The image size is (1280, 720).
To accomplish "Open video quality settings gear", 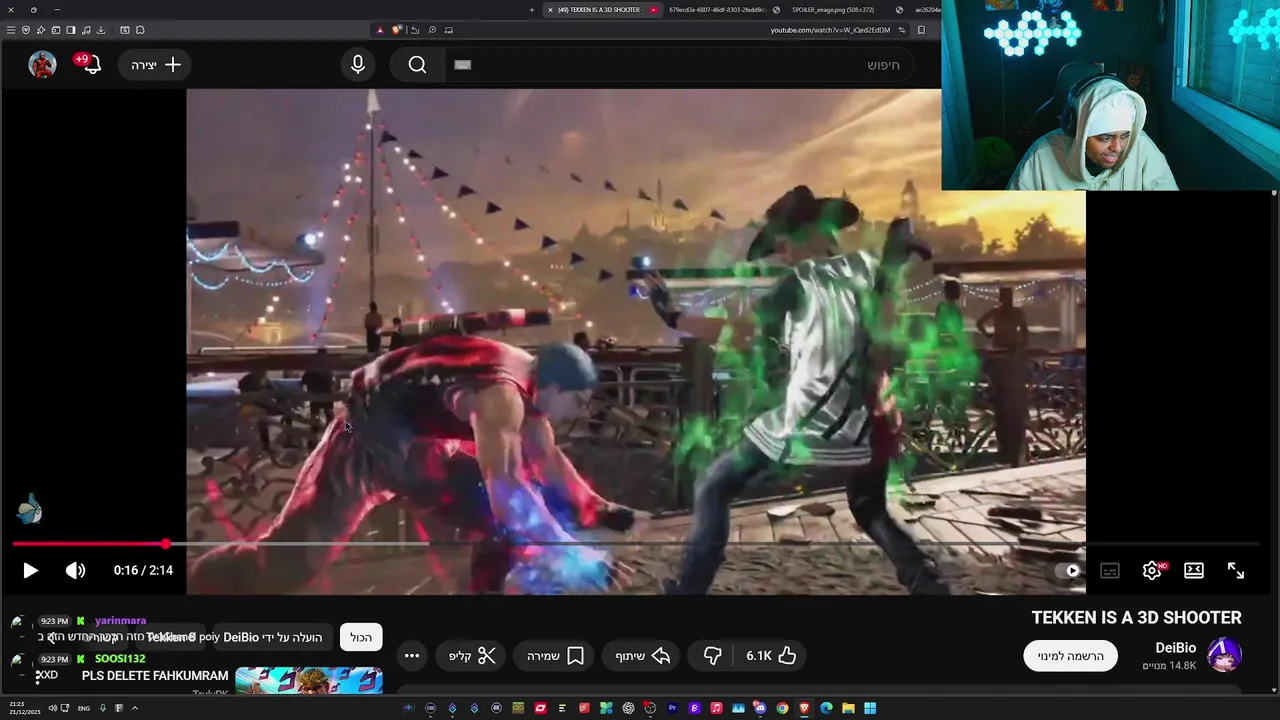I will [1152, 570].
